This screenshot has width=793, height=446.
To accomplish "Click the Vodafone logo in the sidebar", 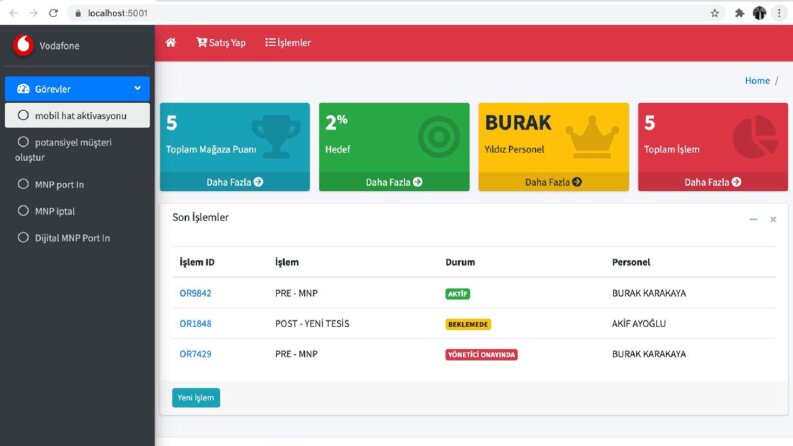I will [23, 45].
